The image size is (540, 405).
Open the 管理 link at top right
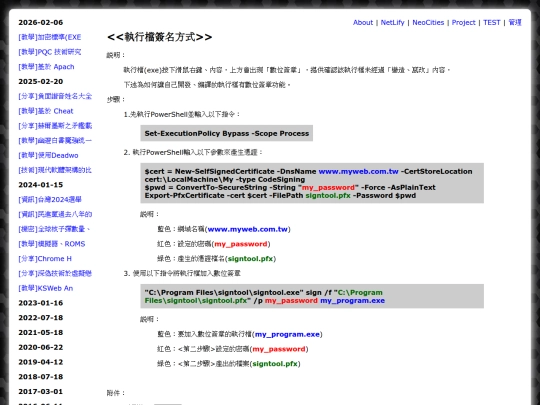[x=515, y=22]
